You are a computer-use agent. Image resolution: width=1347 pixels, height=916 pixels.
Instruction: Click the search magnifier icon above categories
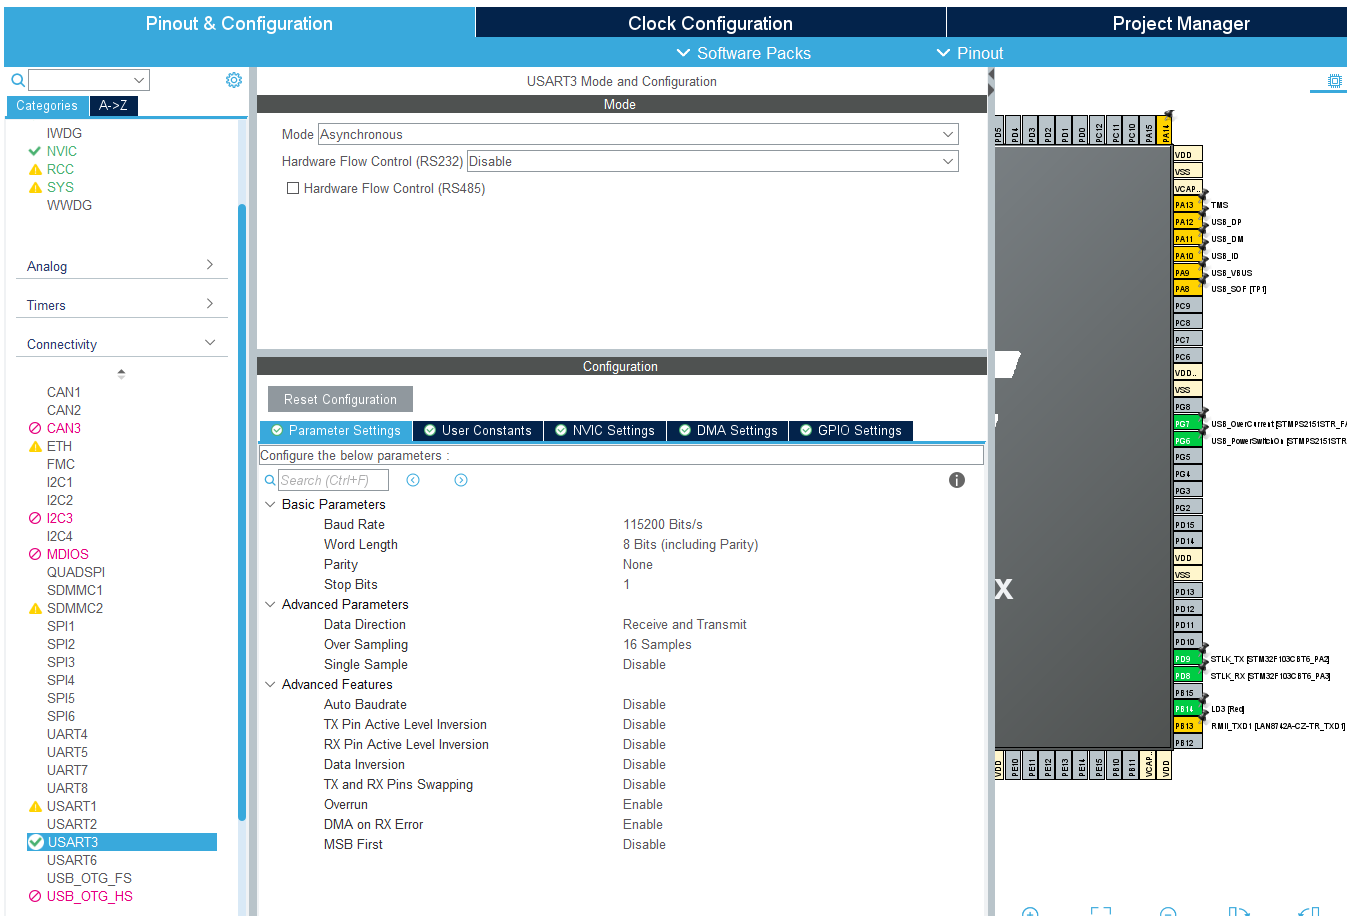click(x=17, y=80)
